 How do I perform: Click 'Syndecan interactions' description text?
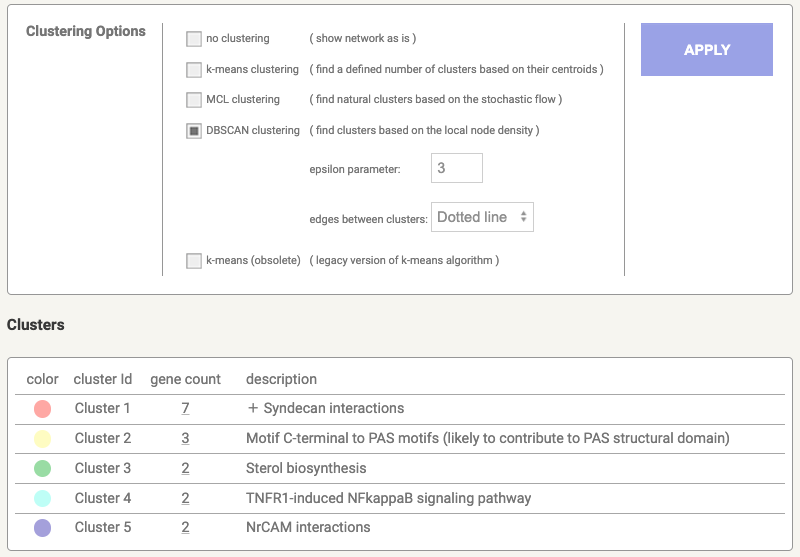(334, 408)
